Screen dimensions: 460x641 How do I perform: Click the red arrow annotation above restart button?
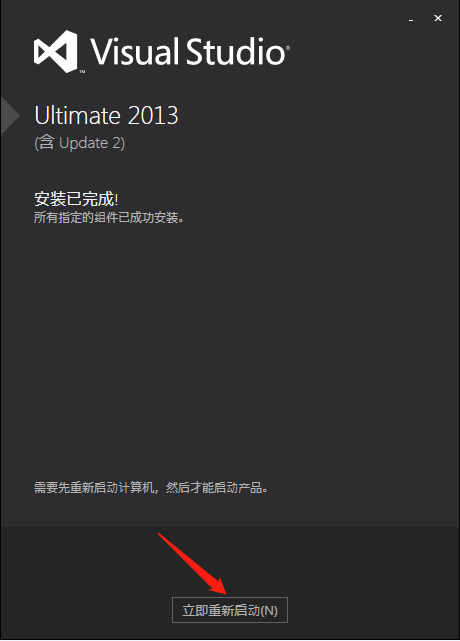(x=192, y=564)
